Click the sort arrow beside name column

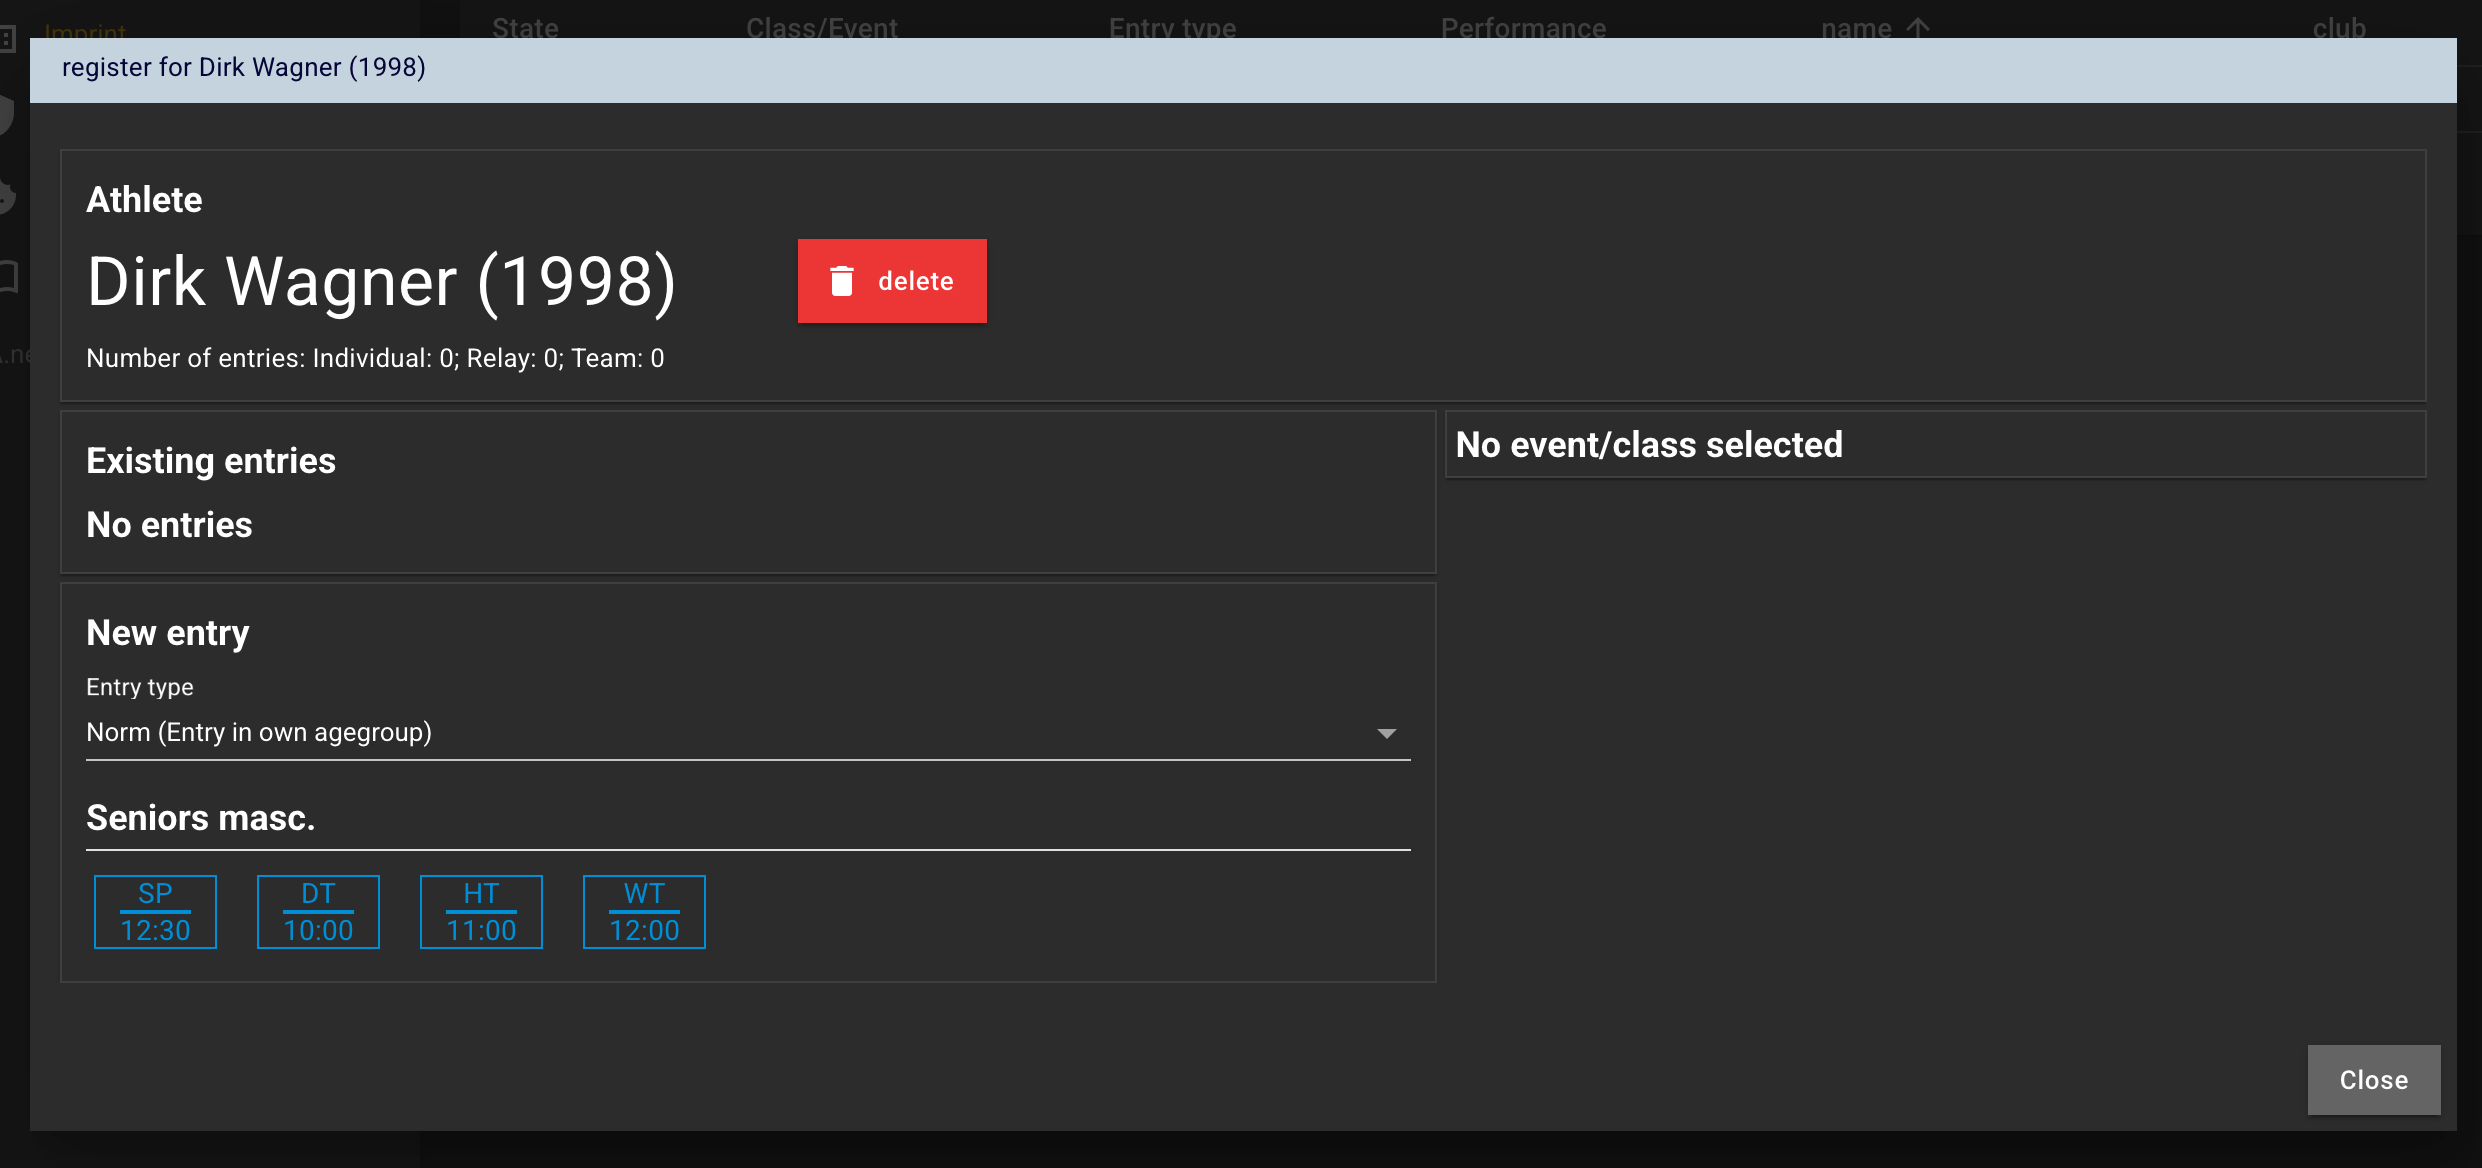coord(1917,27)
